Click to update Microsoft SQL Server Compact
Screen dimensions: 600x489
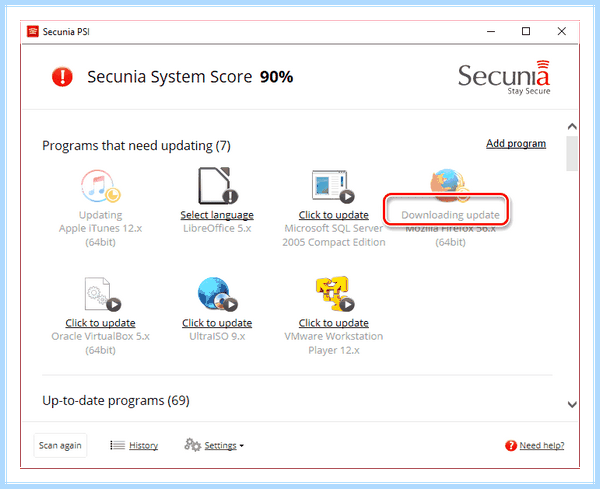click(x=334, y=215)
